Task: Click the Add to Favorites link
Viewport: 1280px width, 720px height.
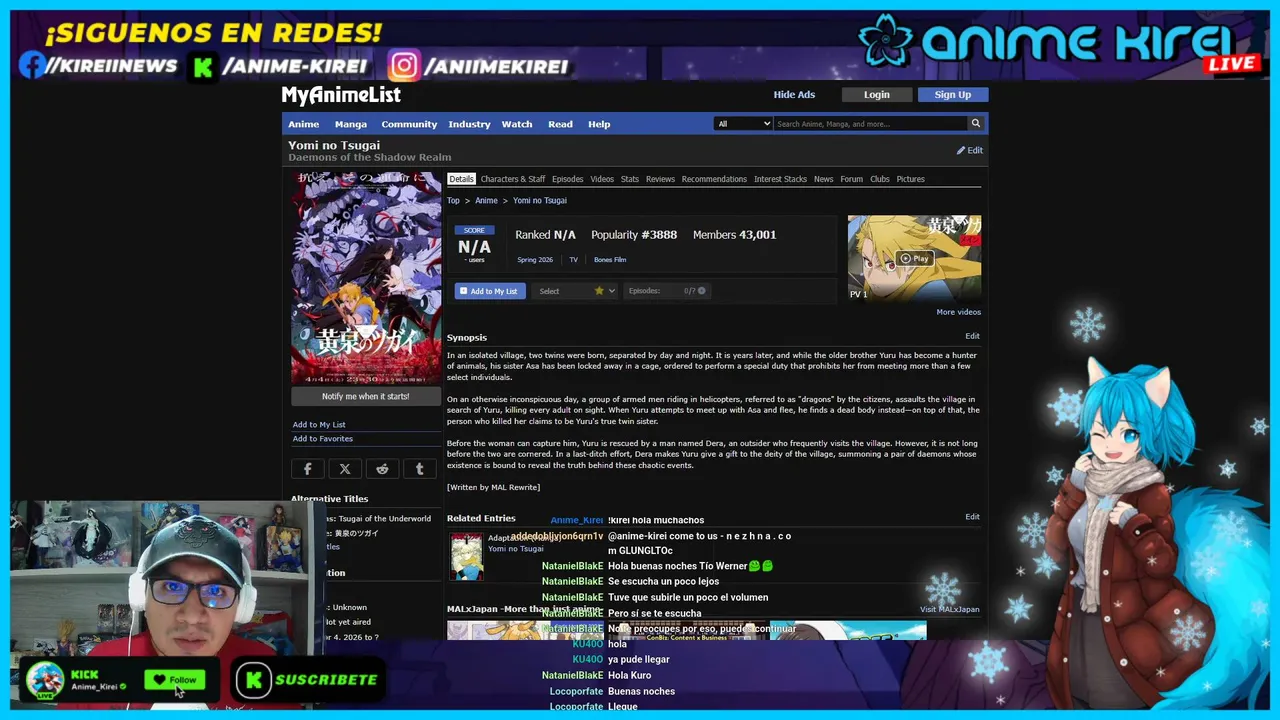Action: [322, 439]
